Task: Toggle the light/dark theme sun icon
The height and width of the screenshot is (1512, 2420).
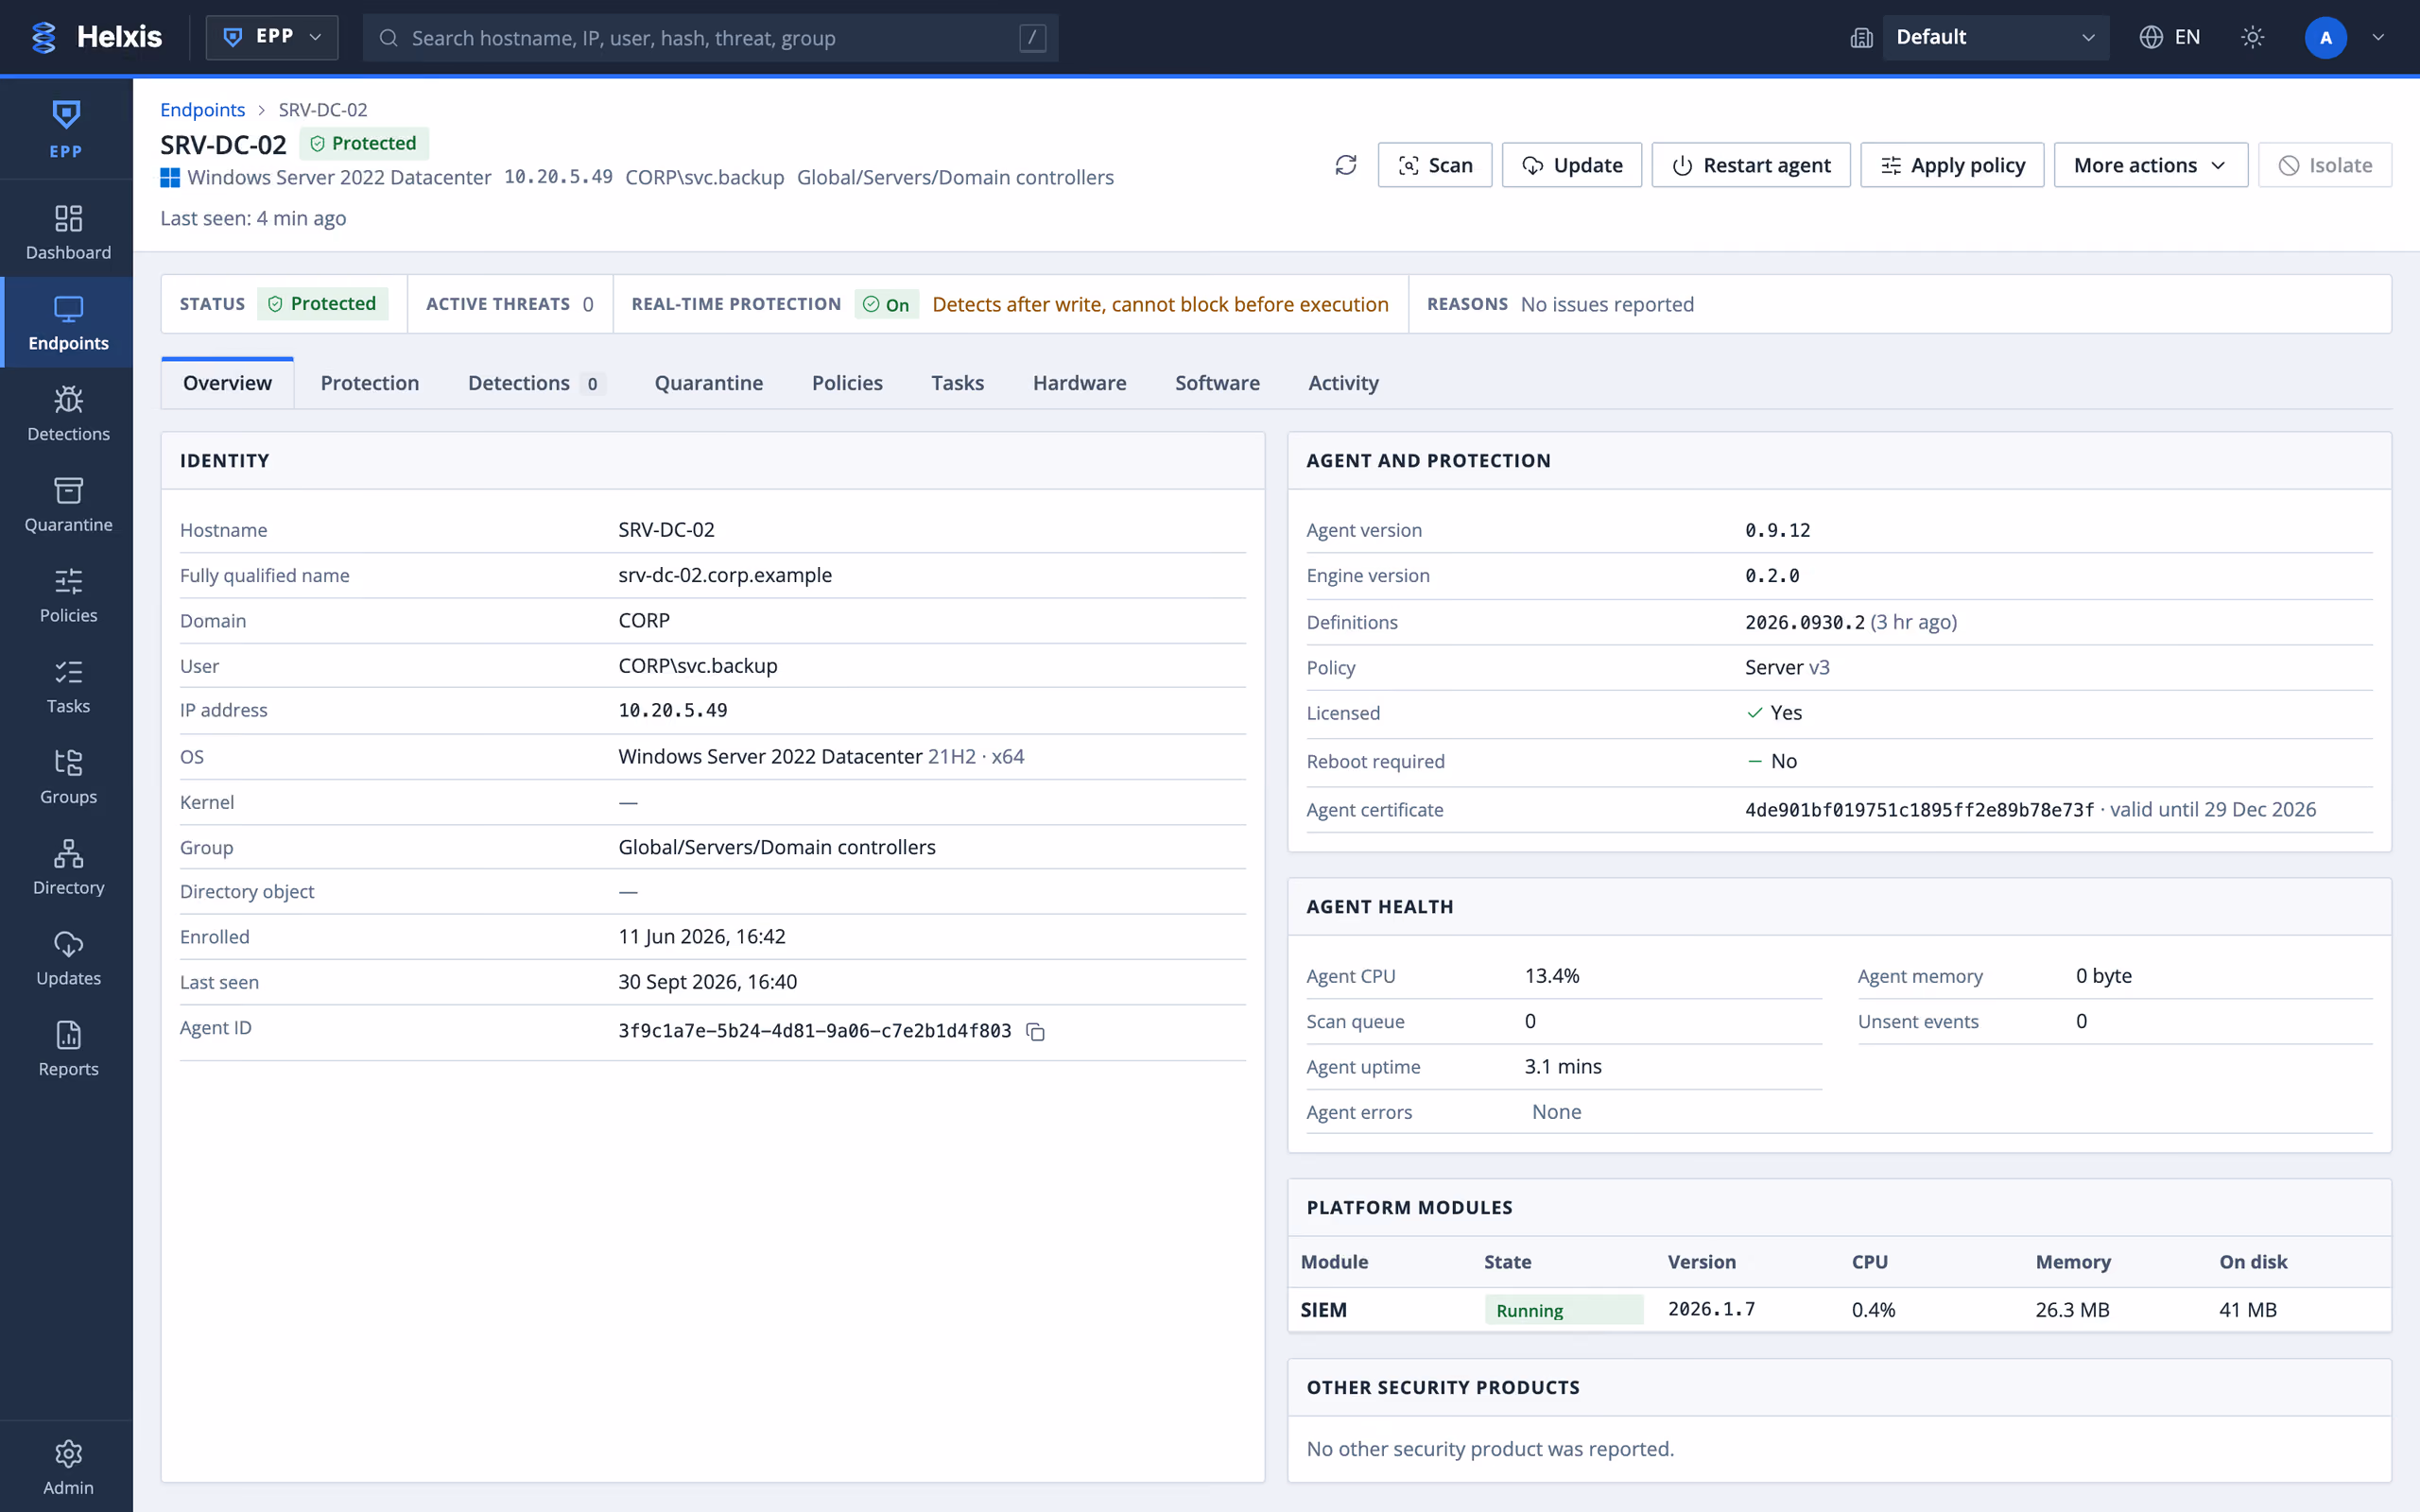Action: 2252,37
